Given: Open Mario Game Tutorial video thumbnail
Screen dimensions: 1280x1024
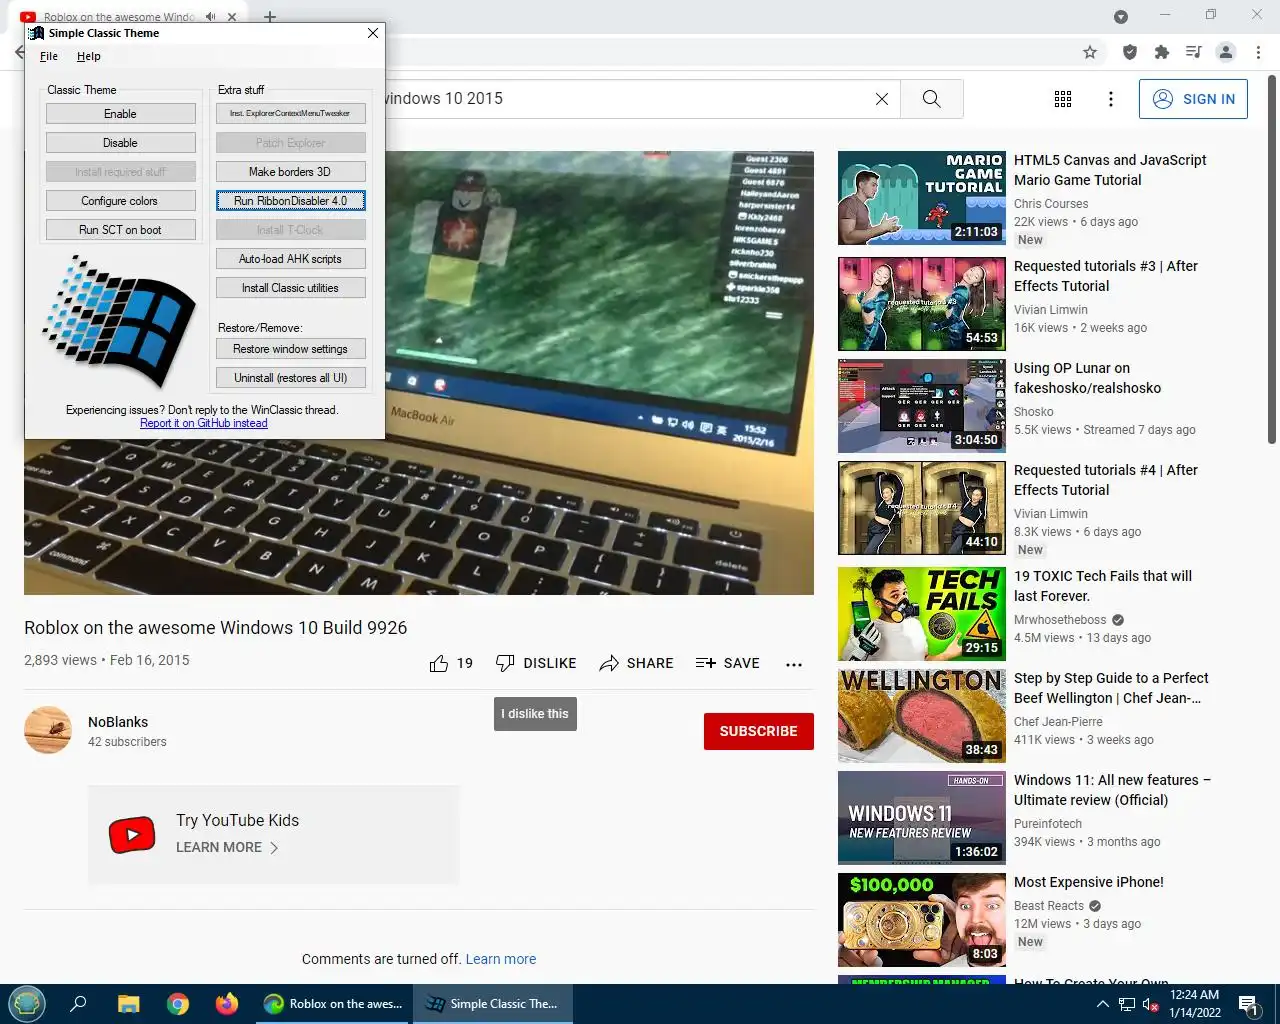Looking at the screenshot, I should click(922, 198).
